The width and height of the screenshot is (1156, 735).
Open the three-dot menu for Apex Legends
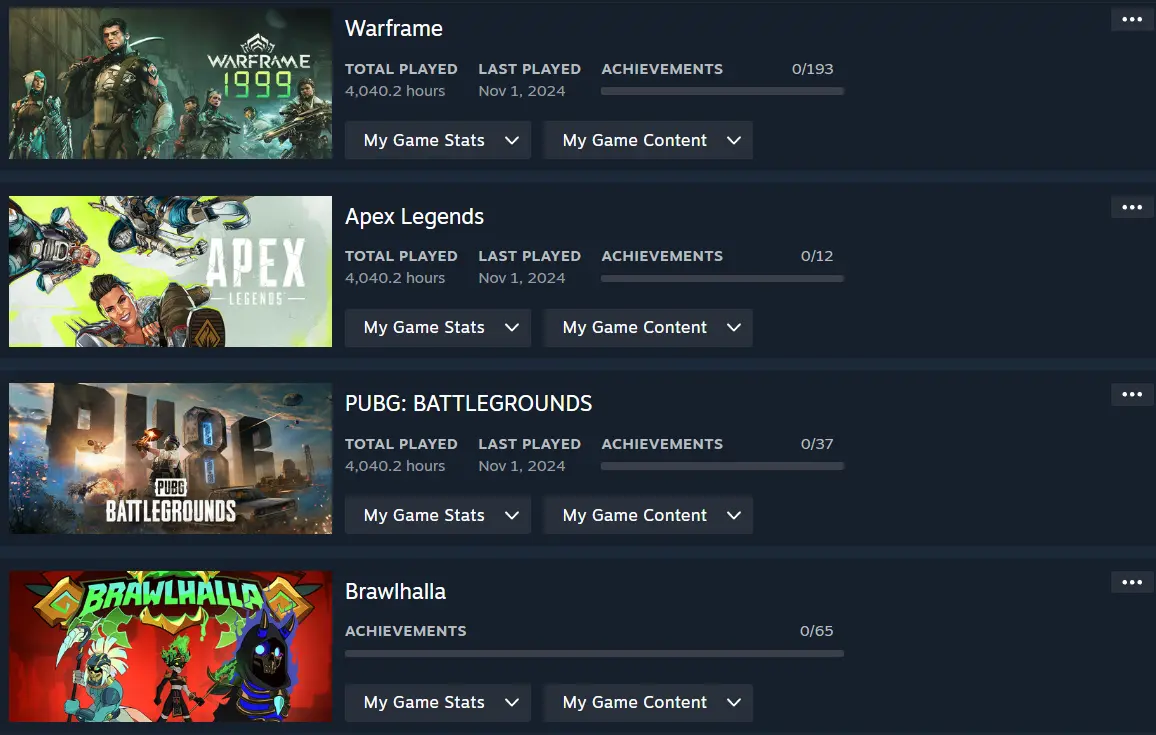point(1132,207)
